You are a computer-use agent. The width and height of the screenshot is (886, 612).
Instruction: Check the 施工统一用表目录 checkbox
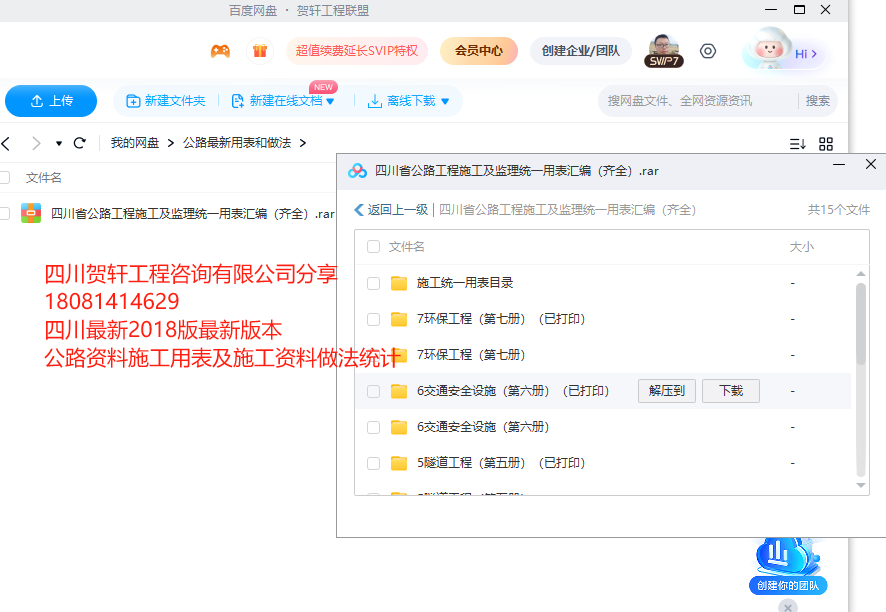pyautogui.click(x=373, y=283)
